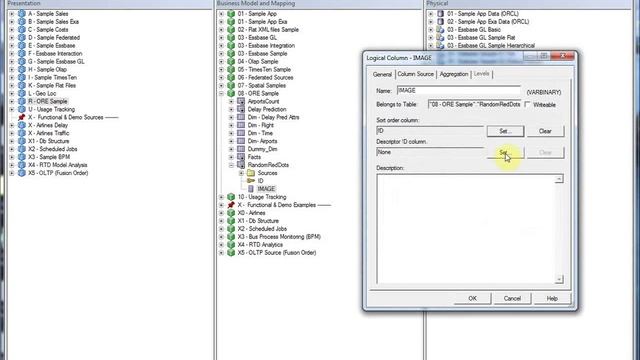This screenshot has width=640, height=360.
Task: Expand the Sources folder node
Action: point(241,173)
